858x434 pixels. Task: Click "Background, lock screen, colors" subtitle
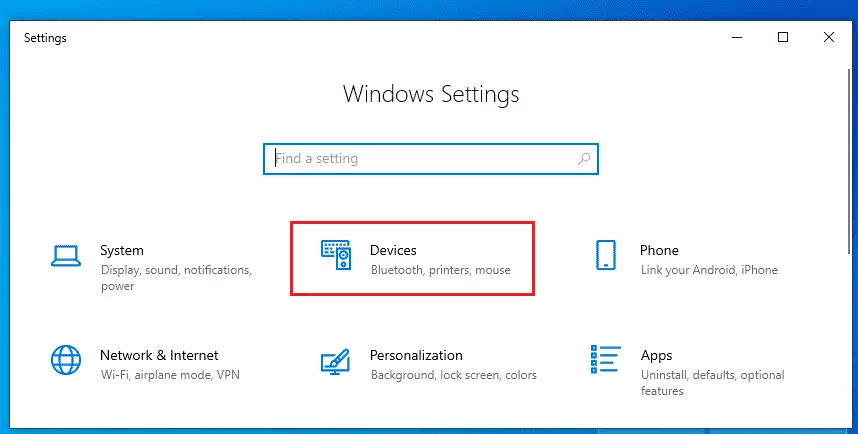click(454, 375)
